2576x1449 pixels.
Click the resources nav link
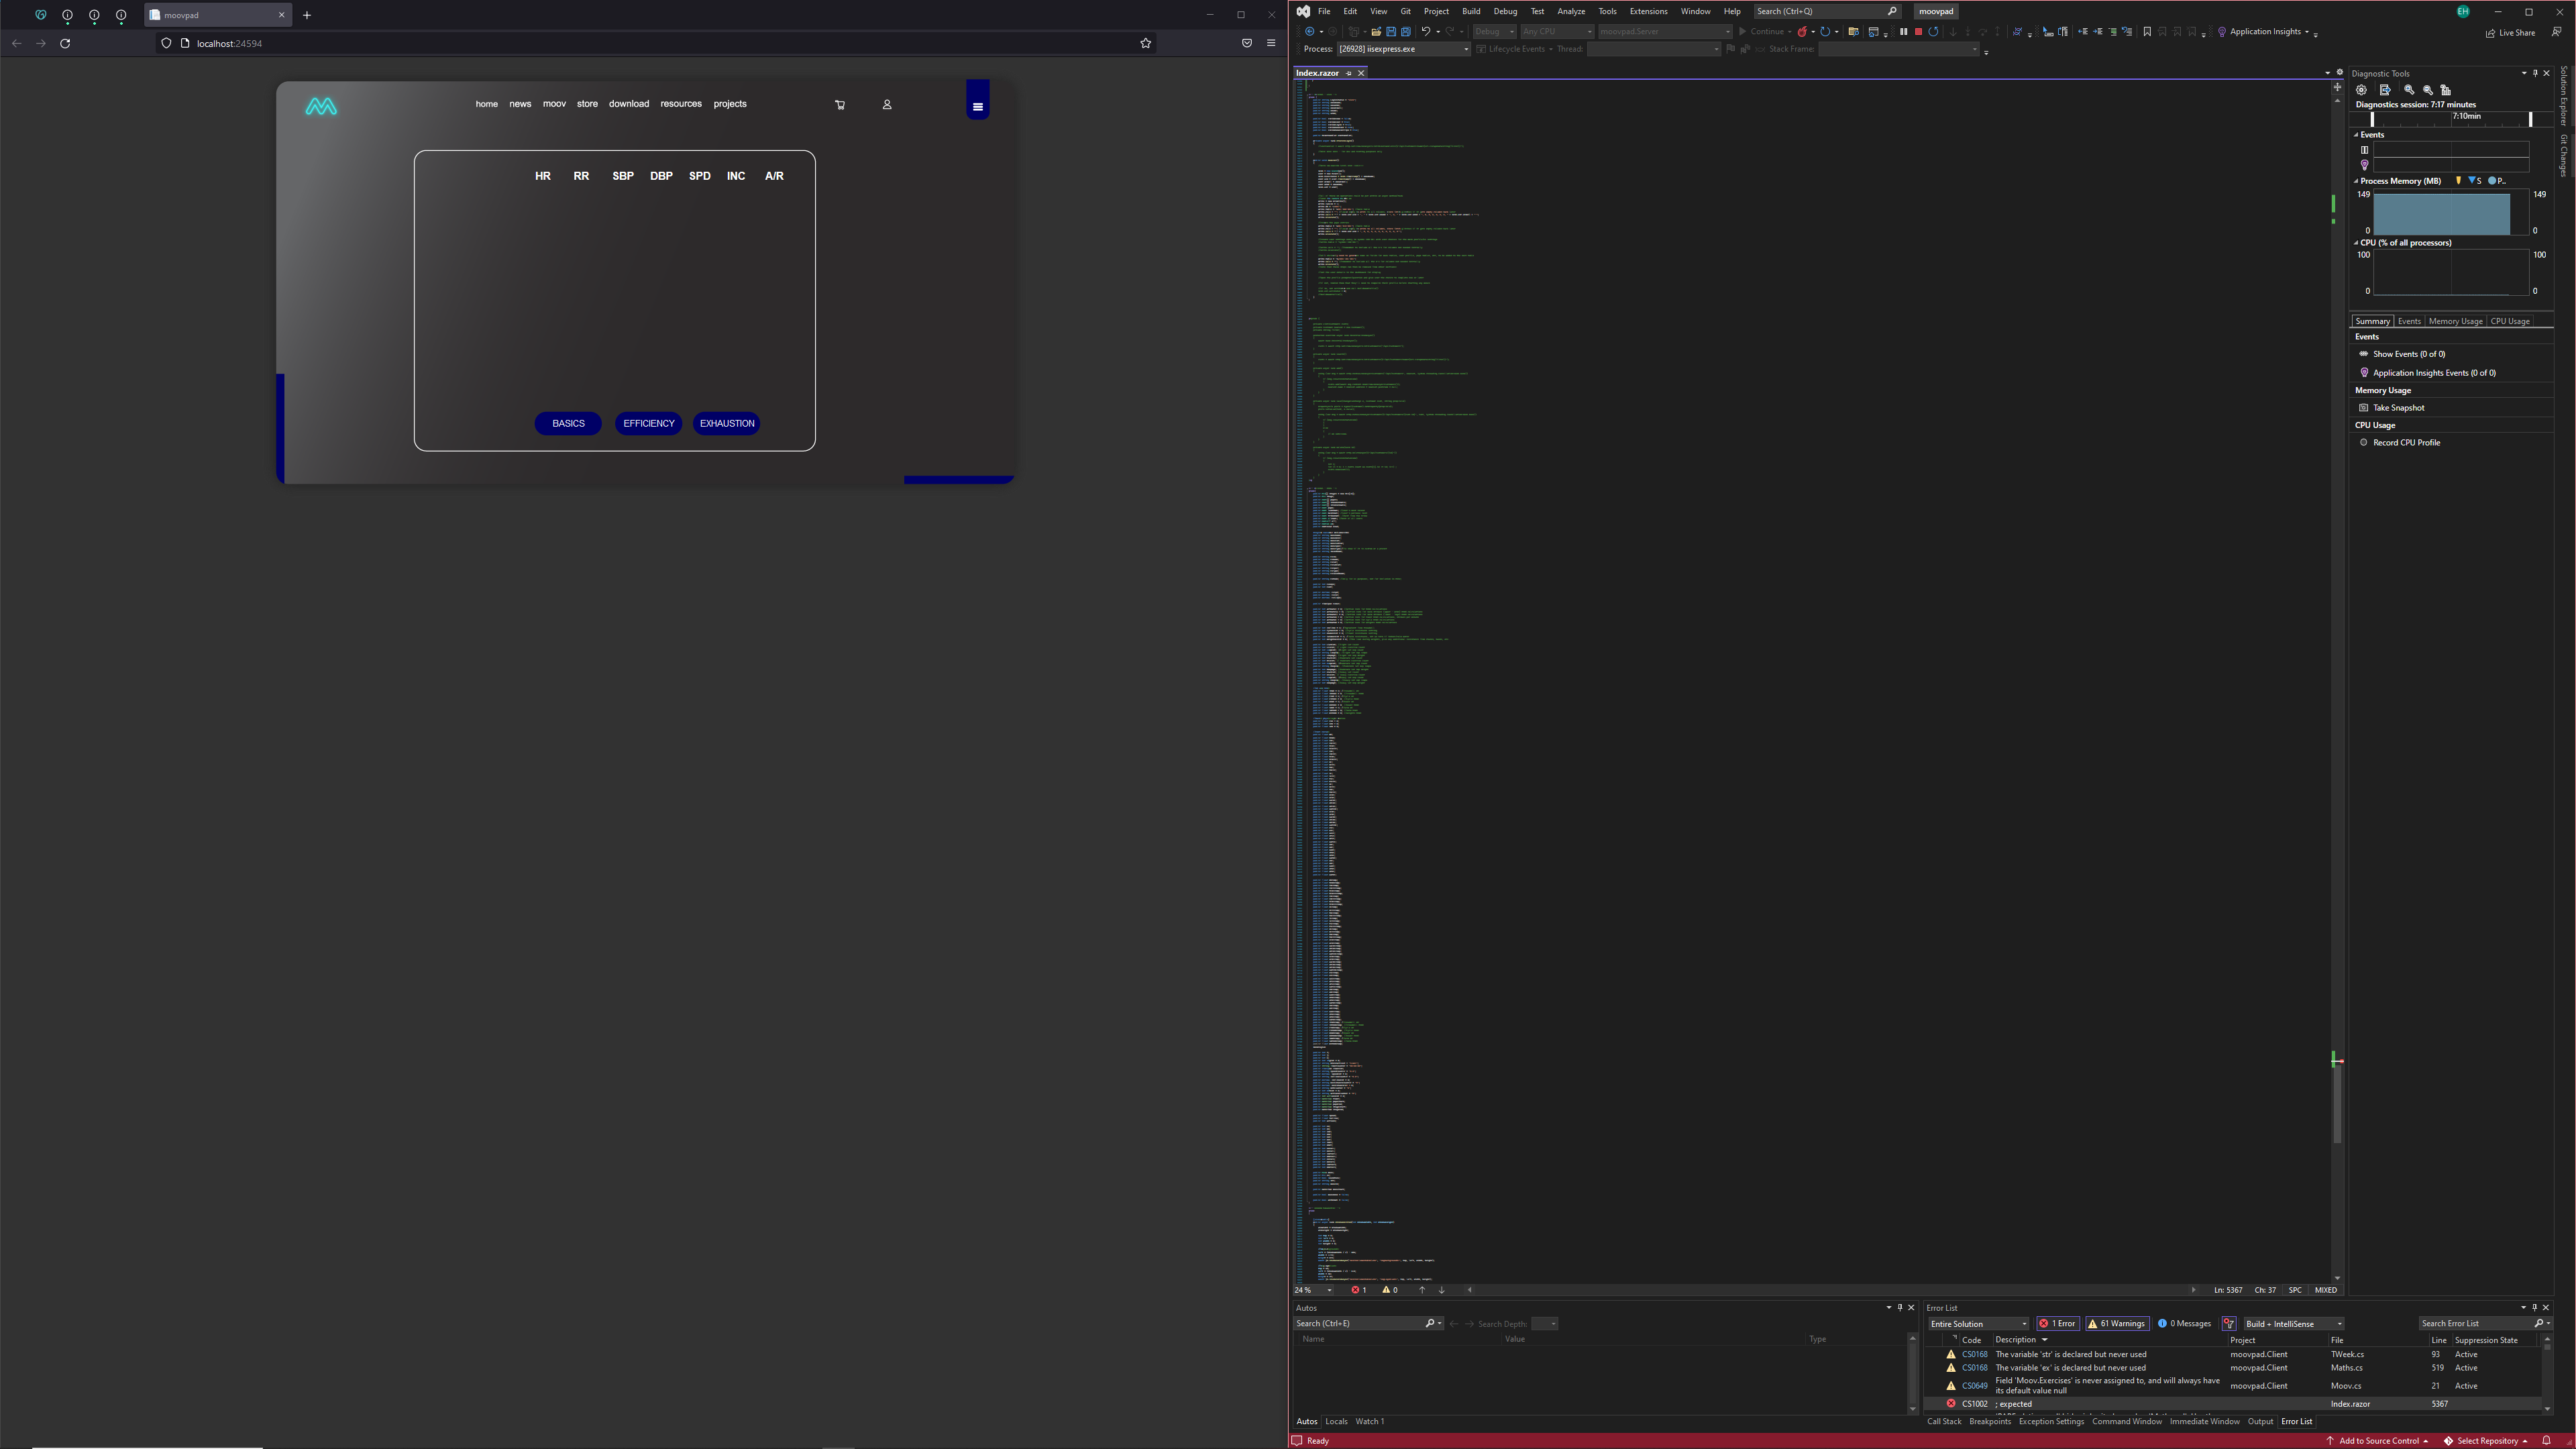[681, 104]
